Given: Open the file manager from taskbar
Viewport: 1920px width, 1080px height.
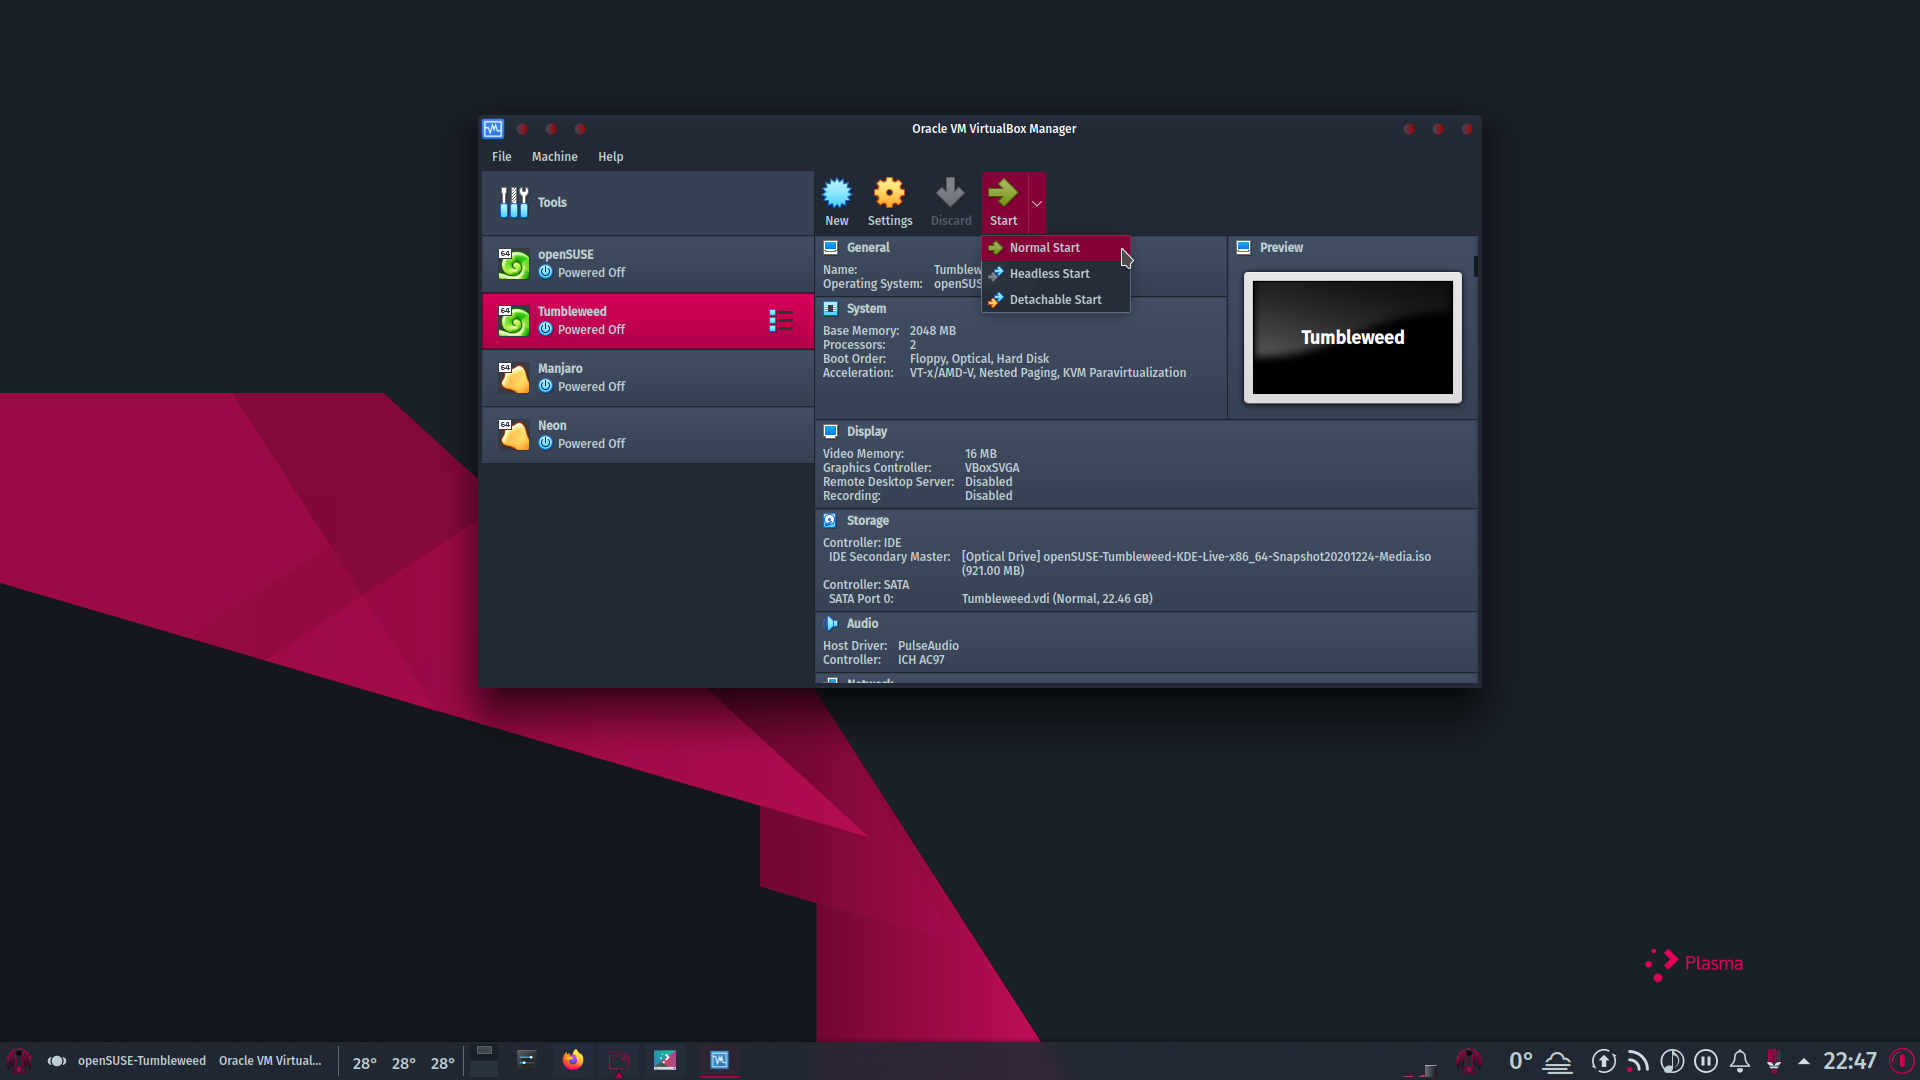Looking at the screenshot, I should tap(619, 1061).
